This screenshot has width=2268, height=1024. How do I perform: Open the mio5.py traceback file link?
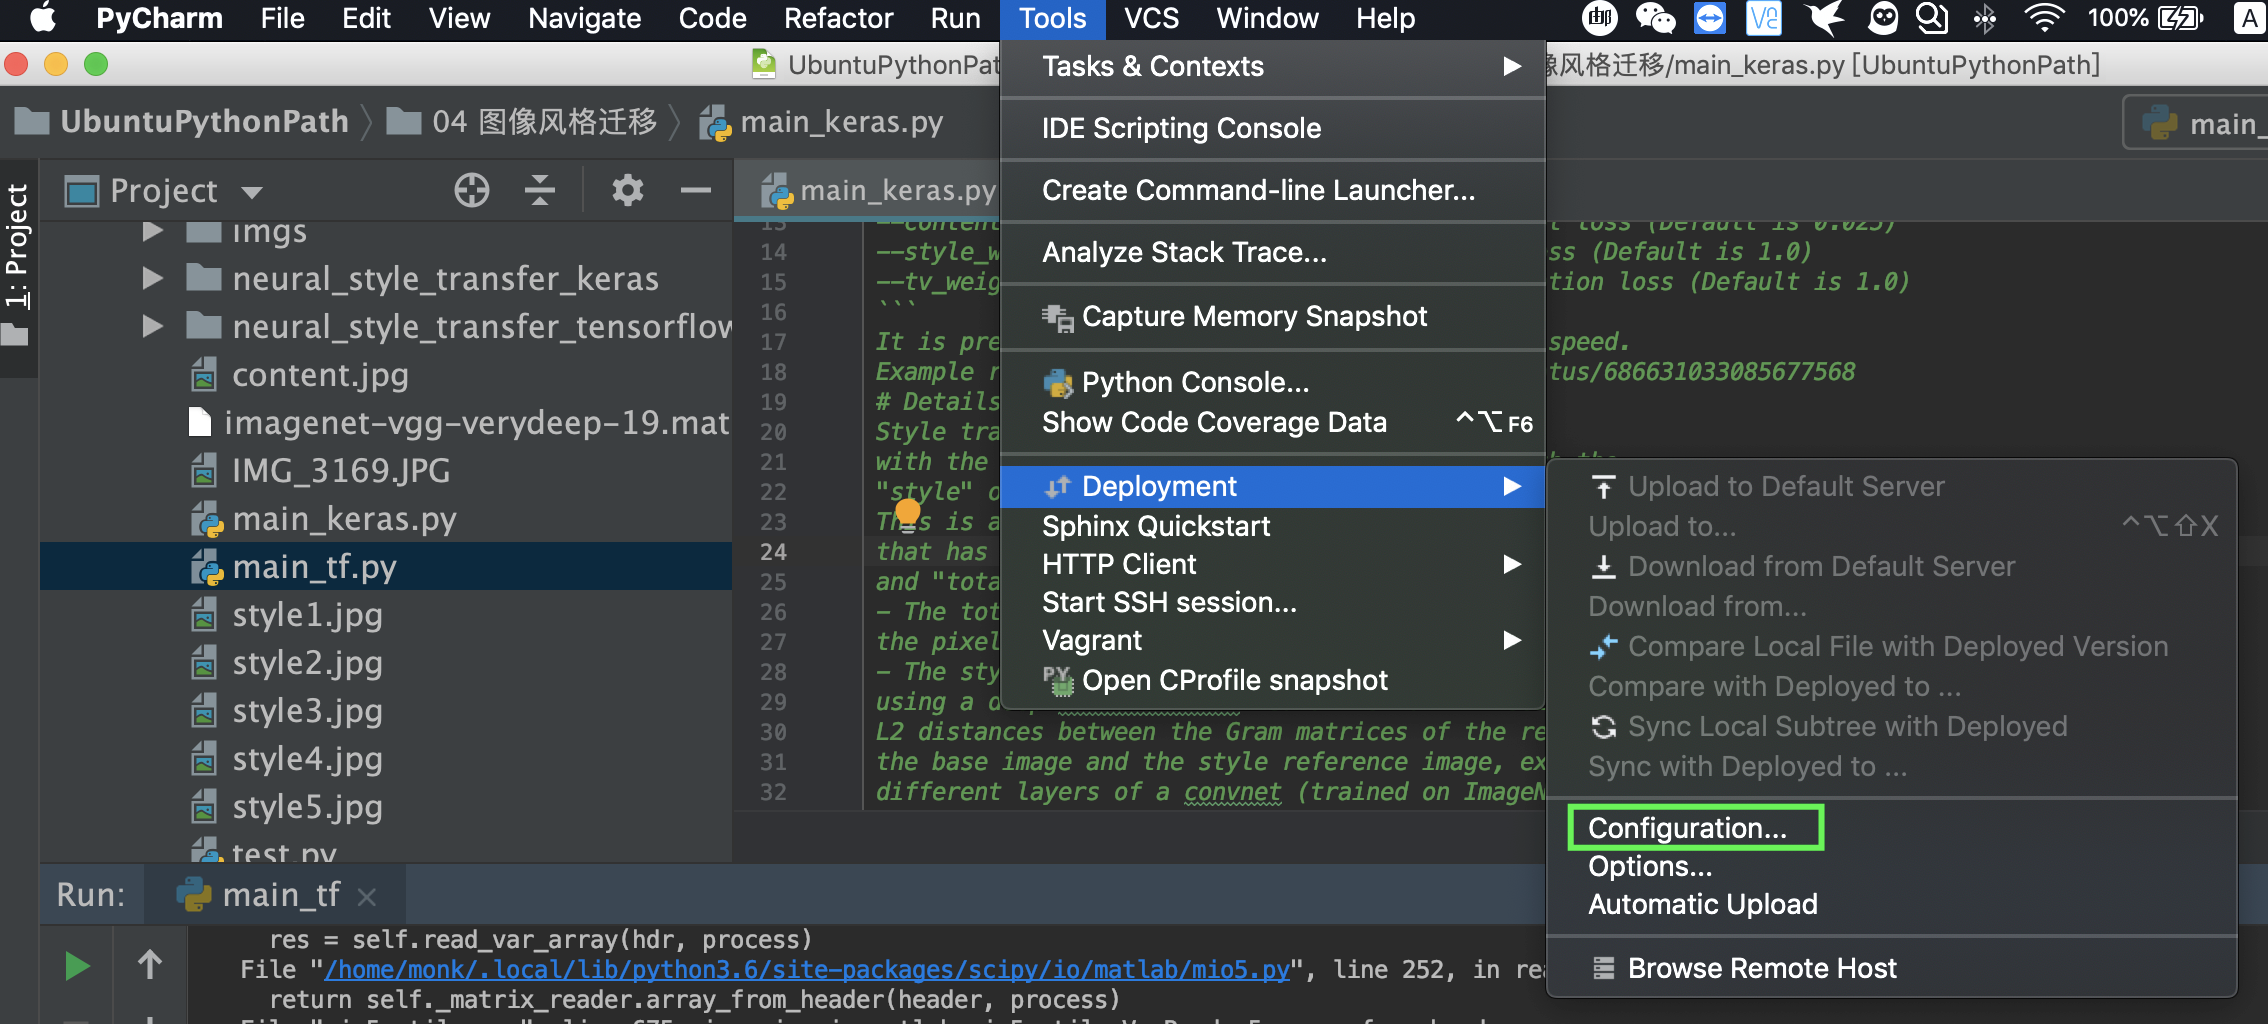[x=806, y=970]
